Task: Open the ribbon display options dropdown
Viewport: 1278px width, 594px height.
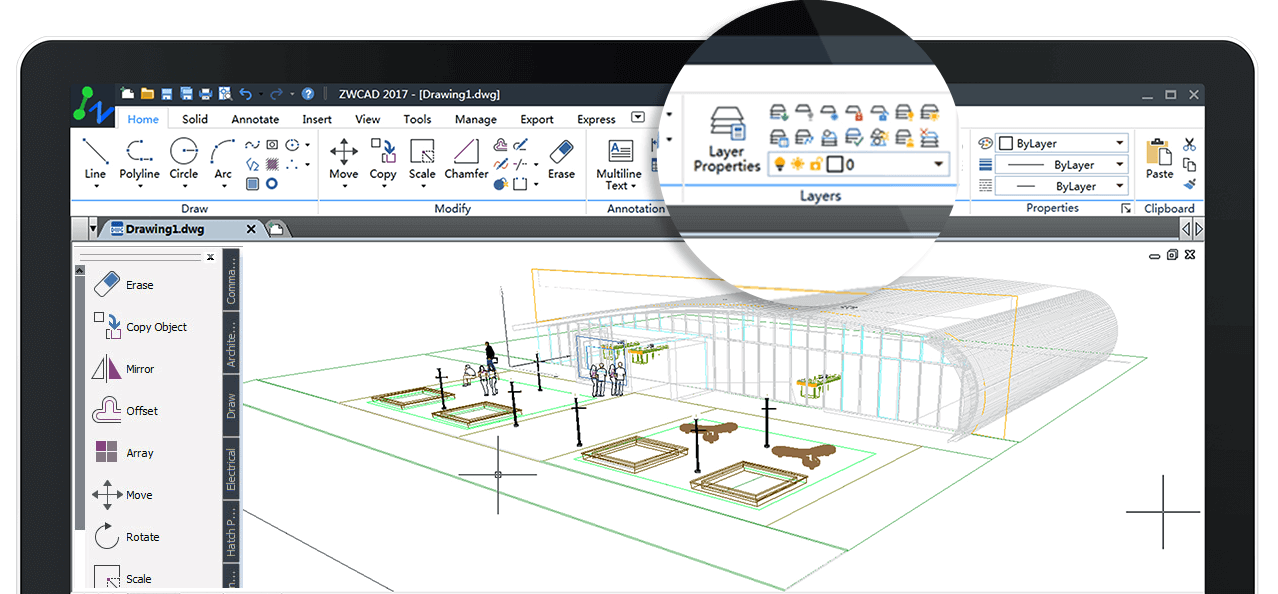Action: pos(638,118)
